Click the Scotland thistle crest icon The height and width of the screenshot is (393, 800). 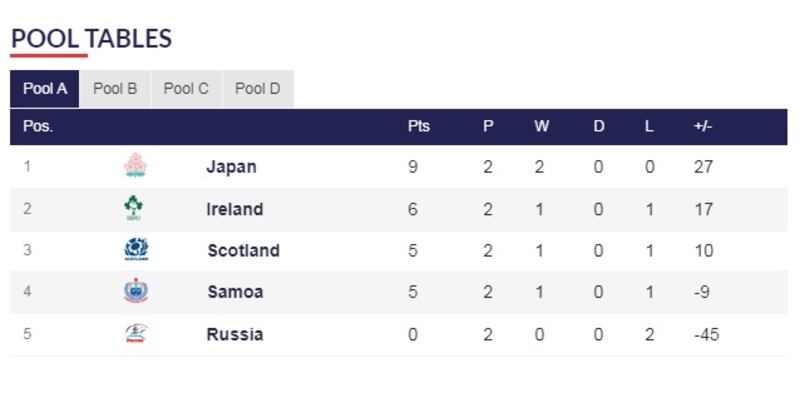(136, 250)
